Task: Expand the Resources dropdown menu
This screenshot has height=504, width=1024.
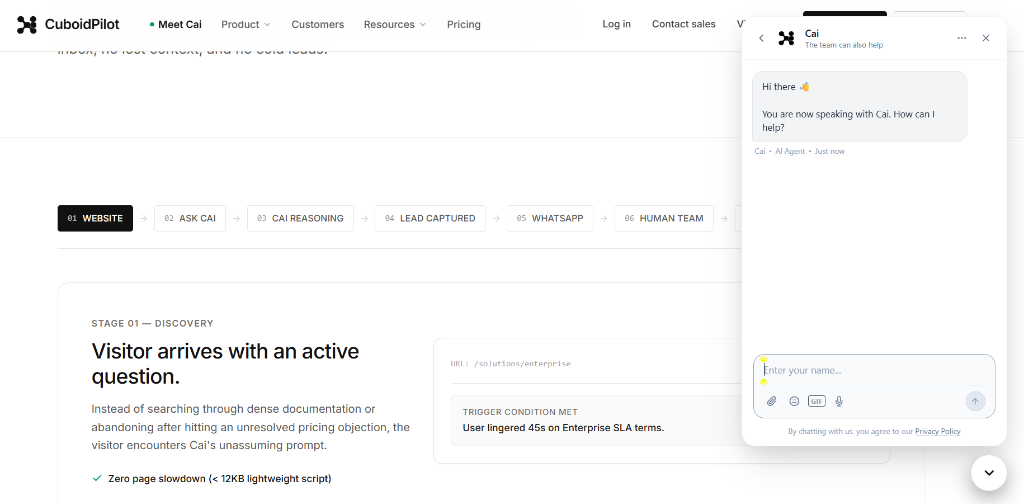Action: (394, 25)
